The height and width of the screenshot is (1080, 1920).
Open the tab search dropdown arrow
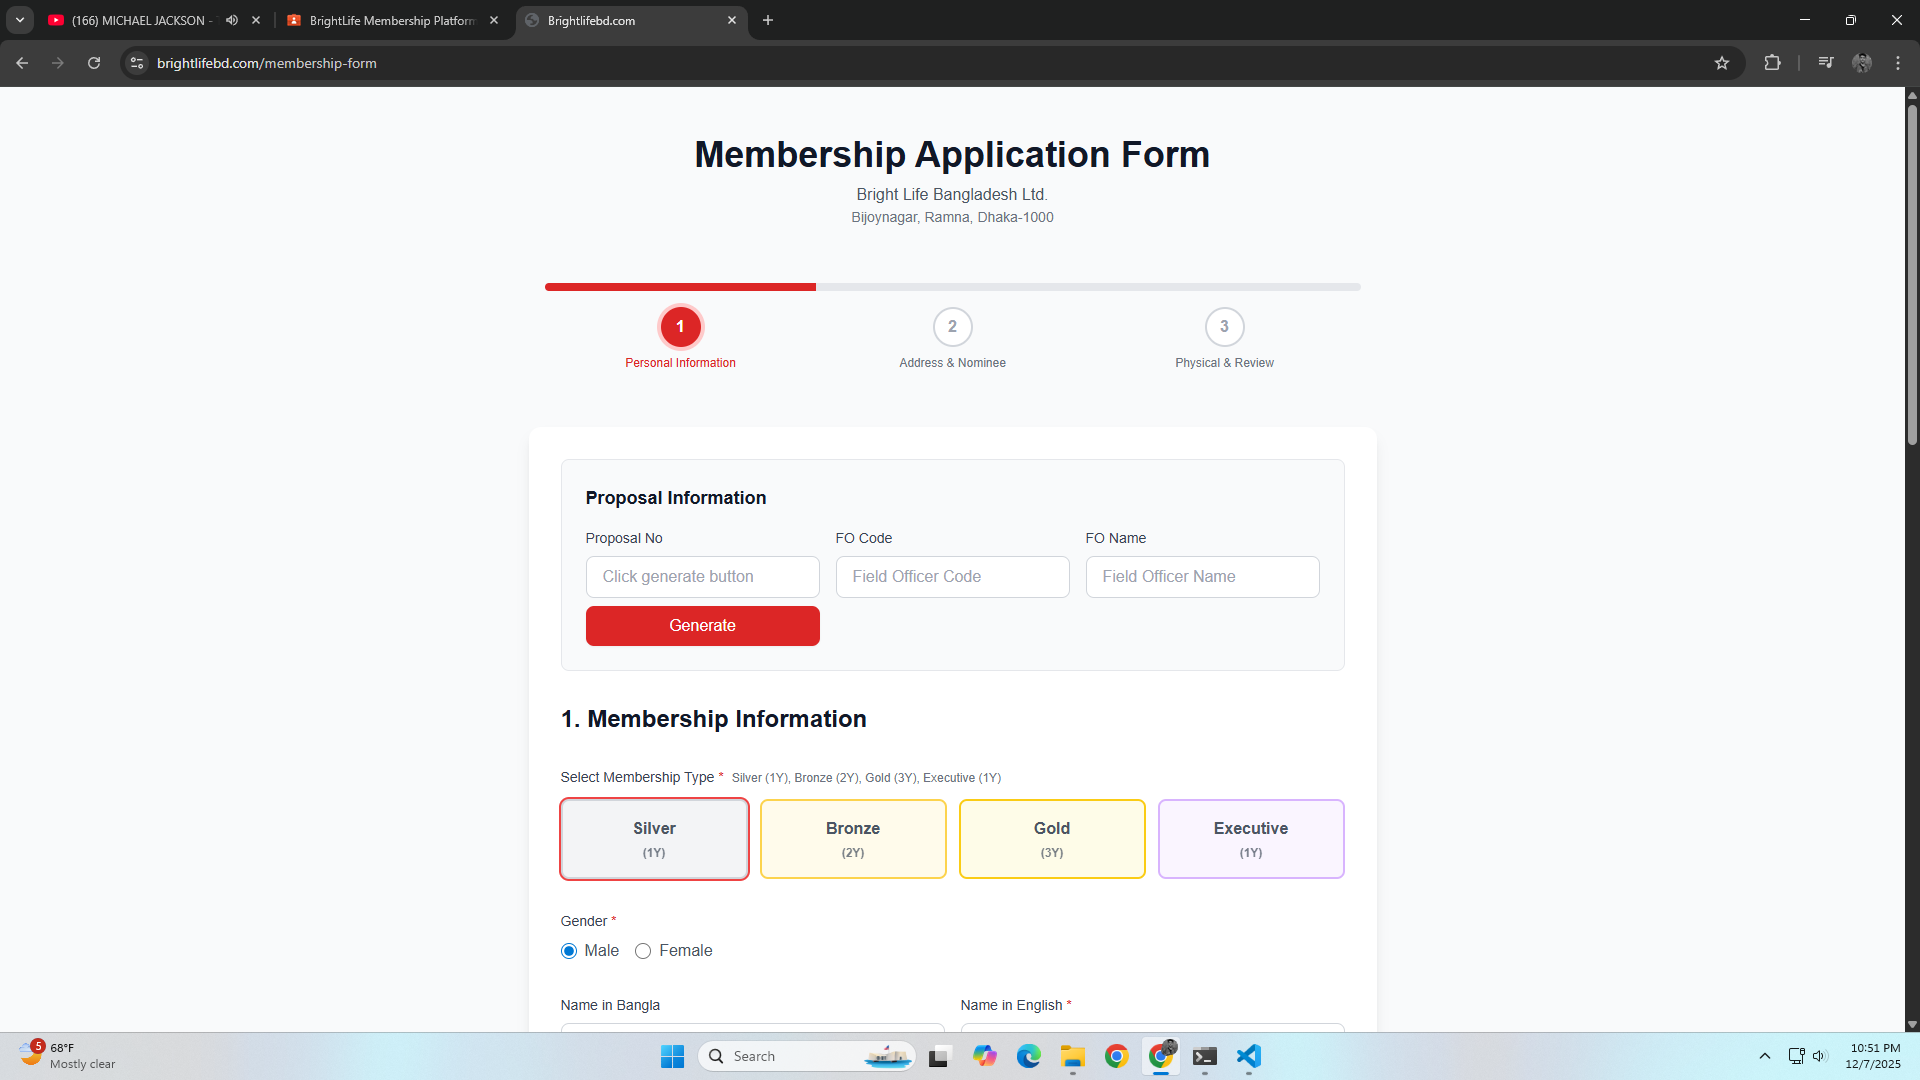pyautogui.click(x=20, y=20)
